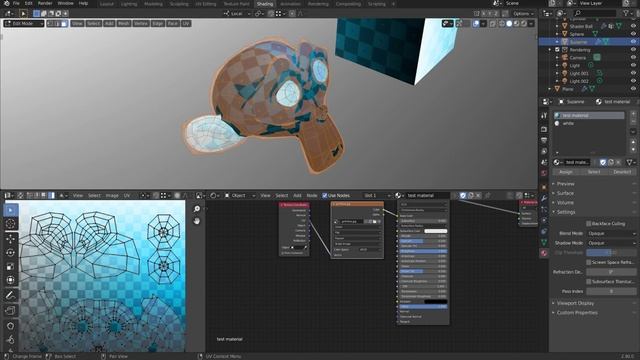The image size is (640, 360).
Task: Select the UV editor Annotate tool
Action: [11, 295]
